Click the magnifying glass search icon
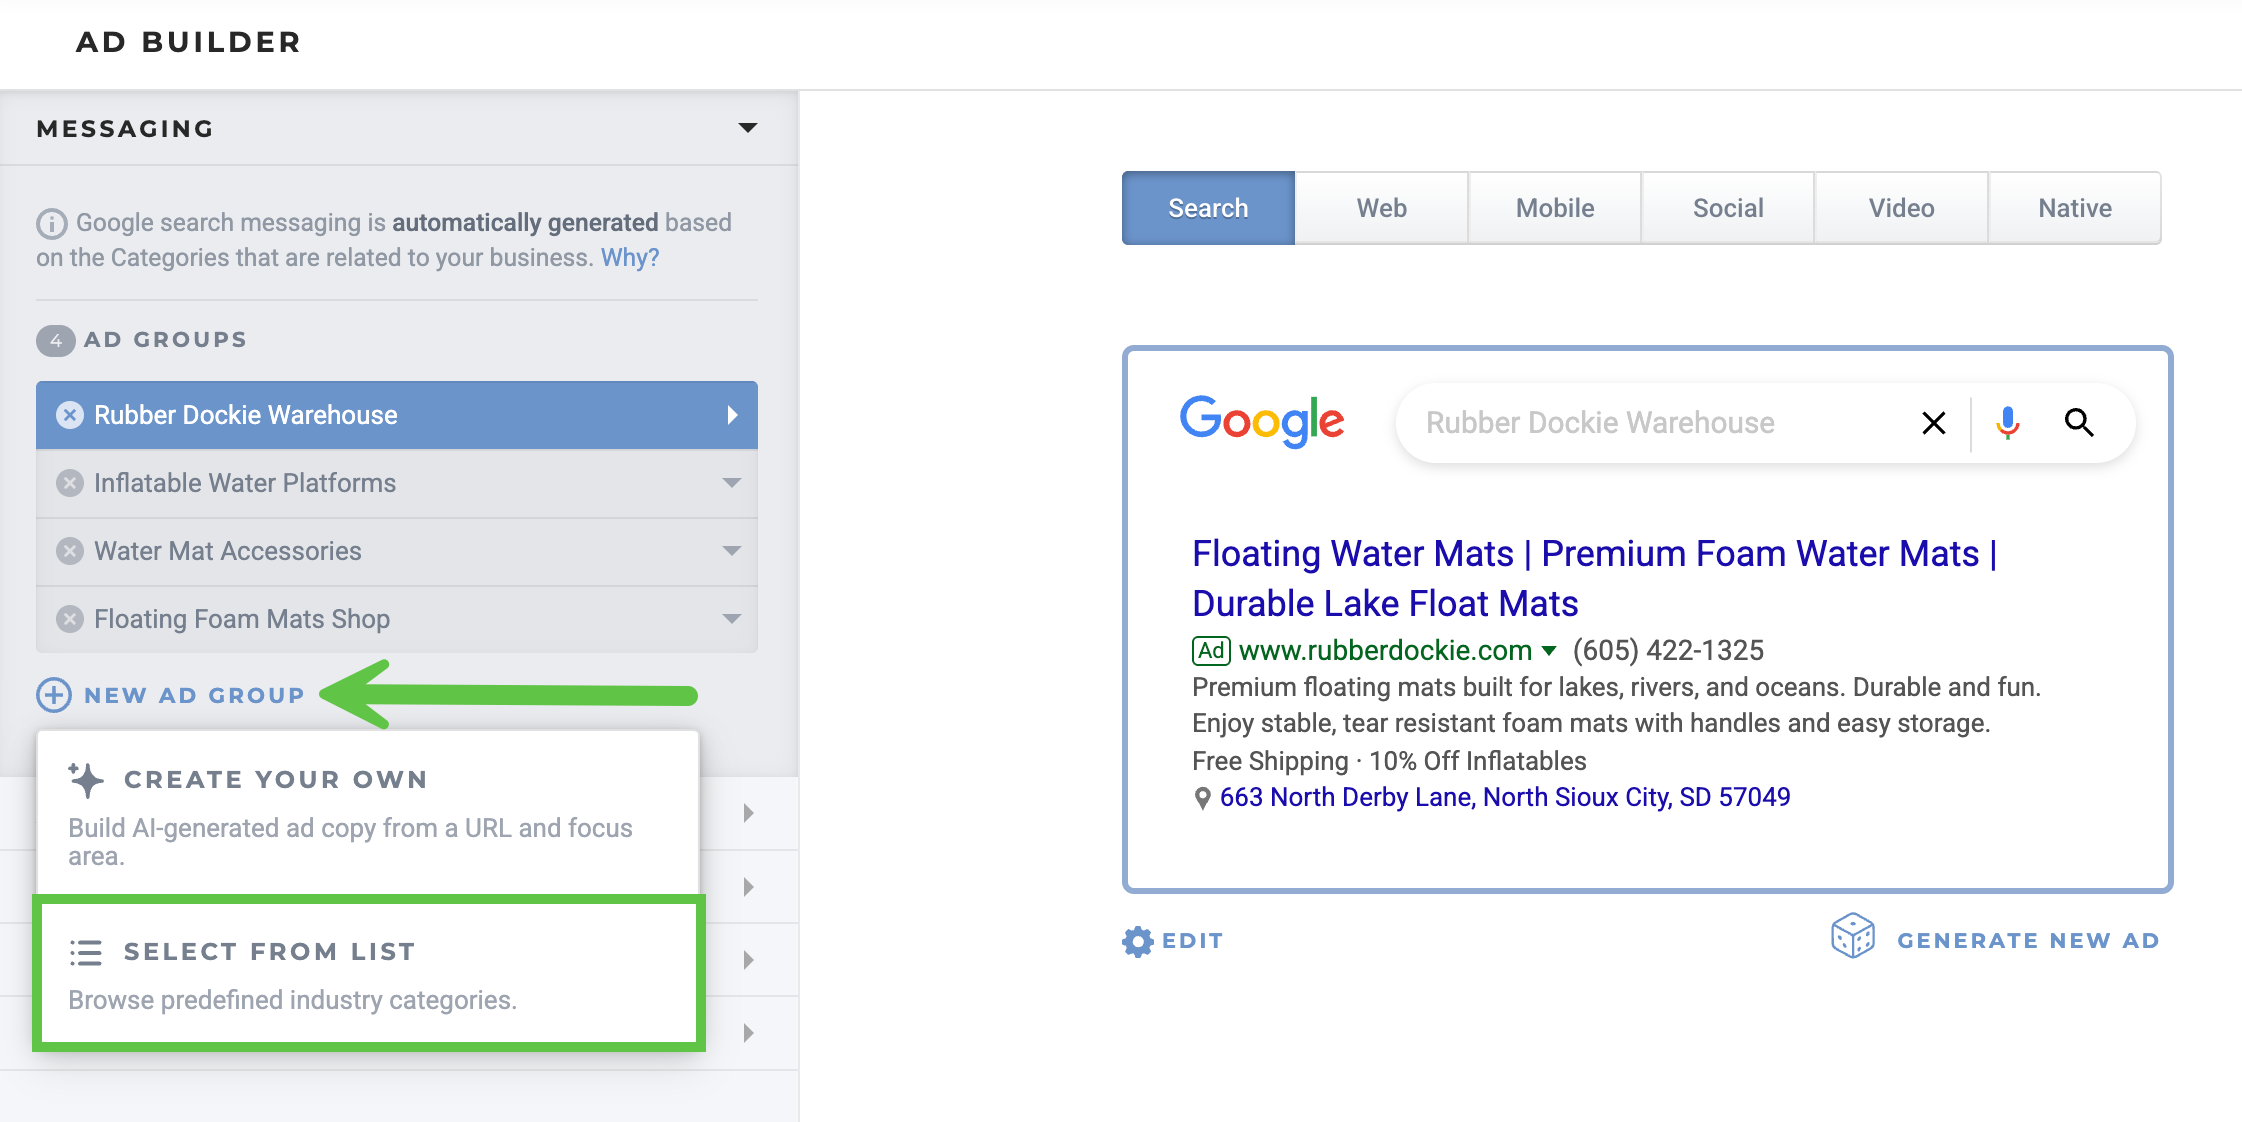The width and height of the screenshot is (2242, 1122). pos(2079,423)
